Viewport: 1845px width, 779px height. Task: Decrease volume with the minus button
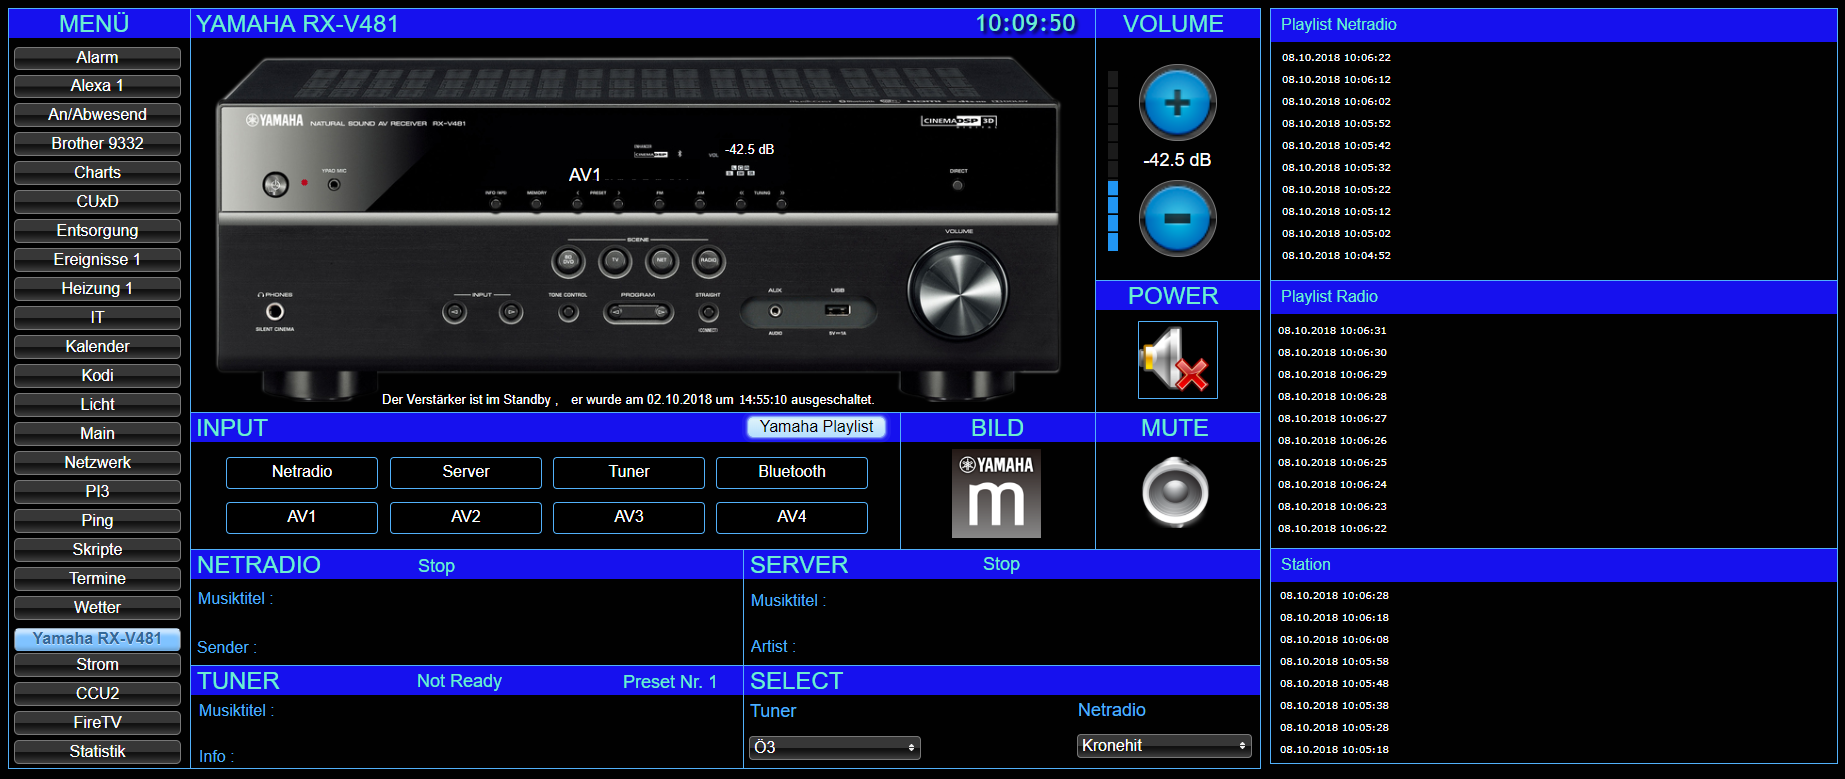[x=1177, y=218]
